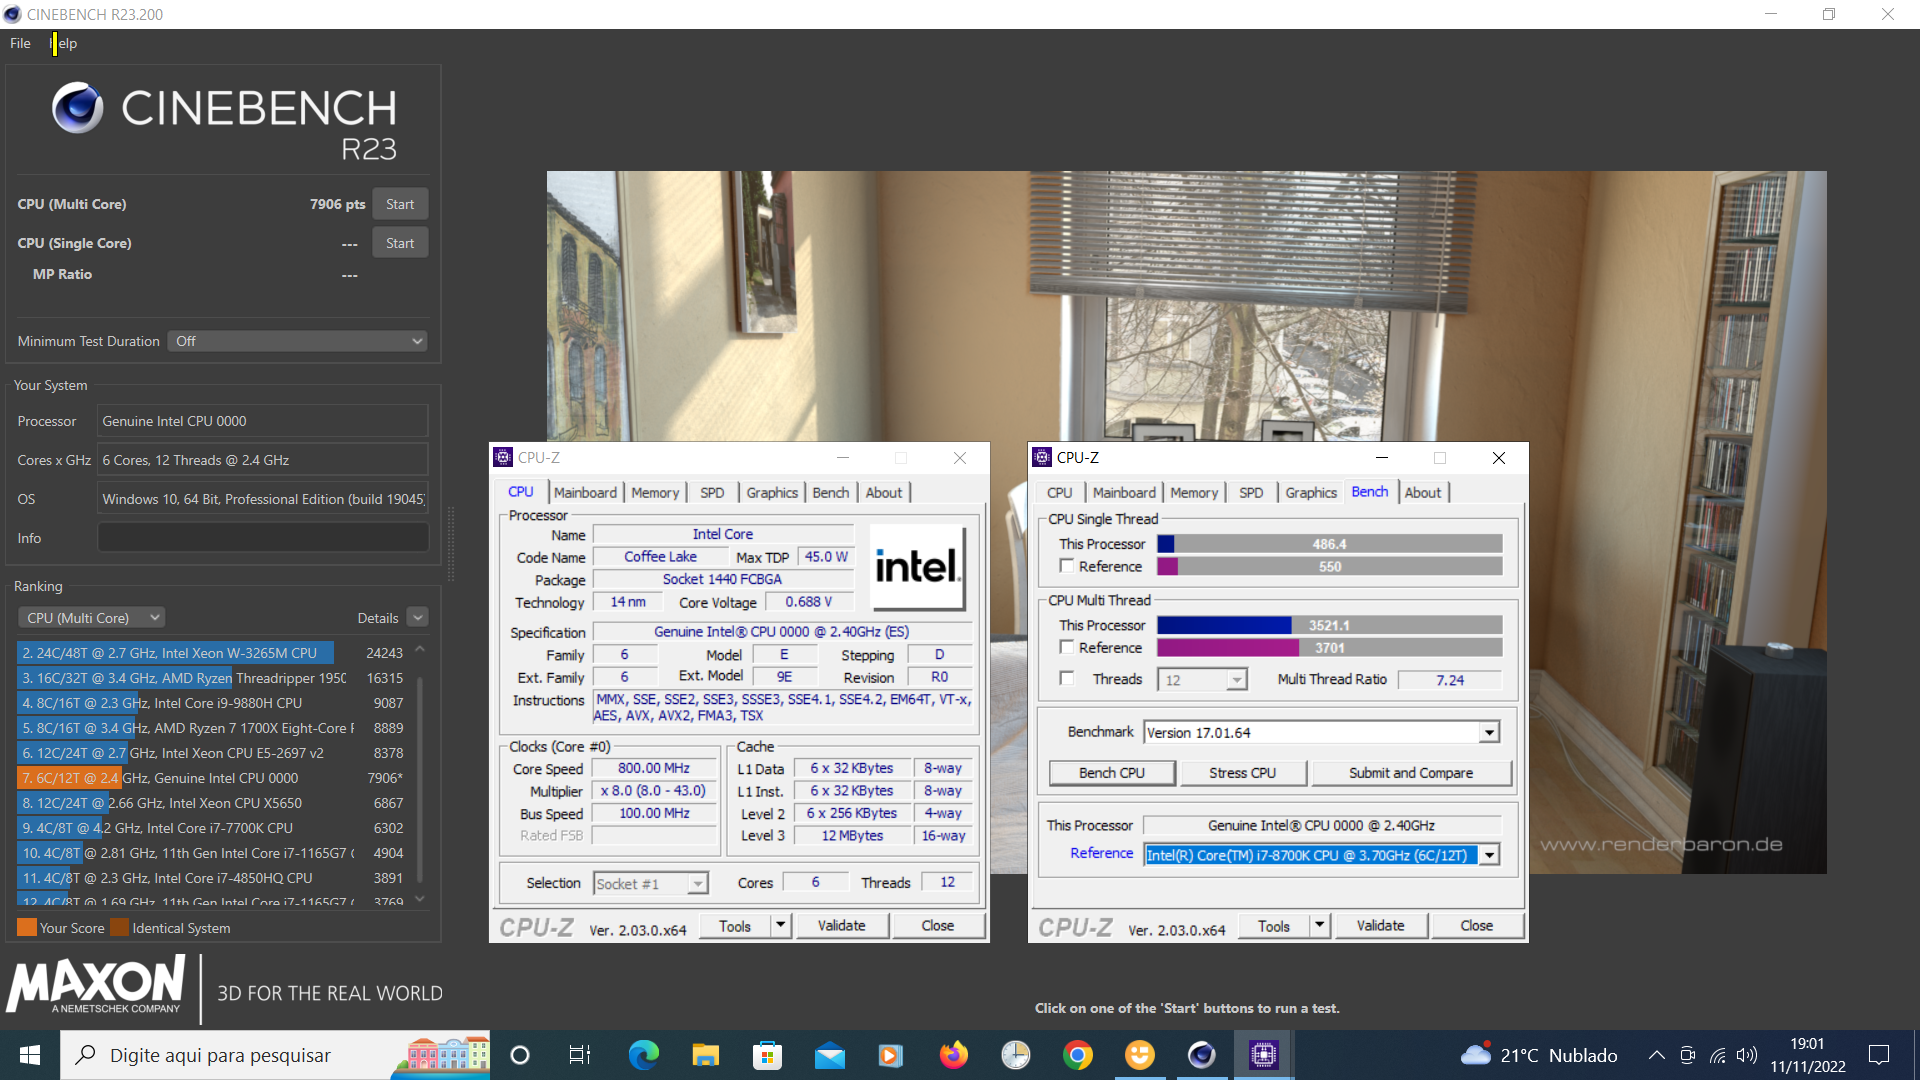The image size is (1920, 1080).
Task: Switch to Memory tab in left CPU-Z
Action: click(655, 492)
